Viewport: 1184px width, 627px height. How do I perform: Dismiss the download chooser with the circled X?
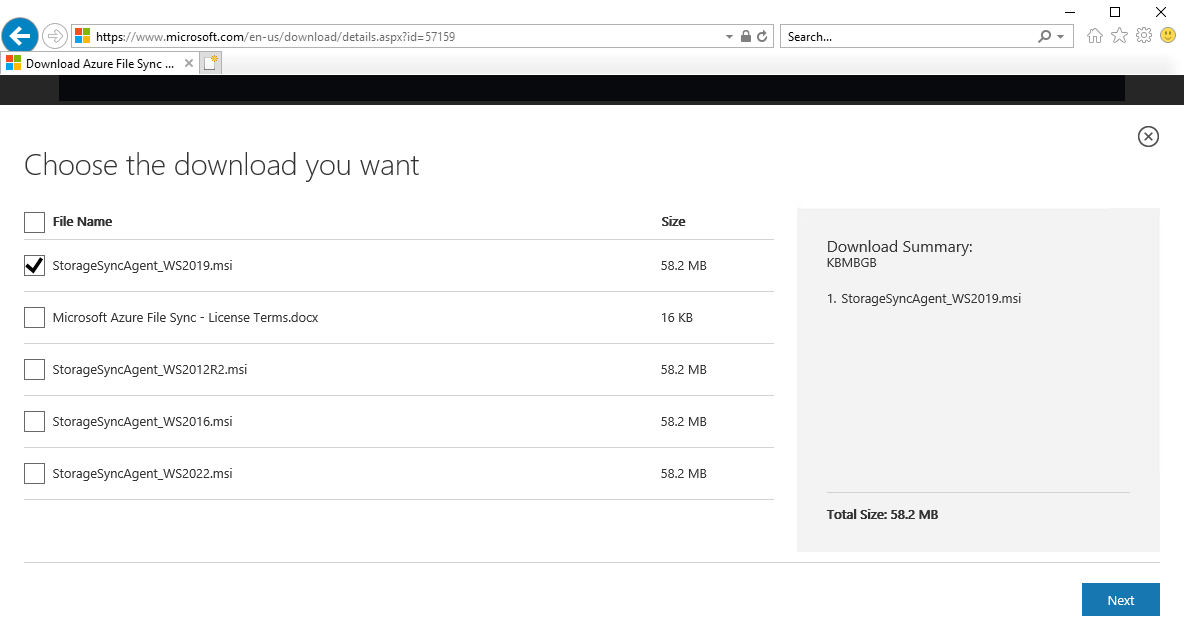(1148, 136)
